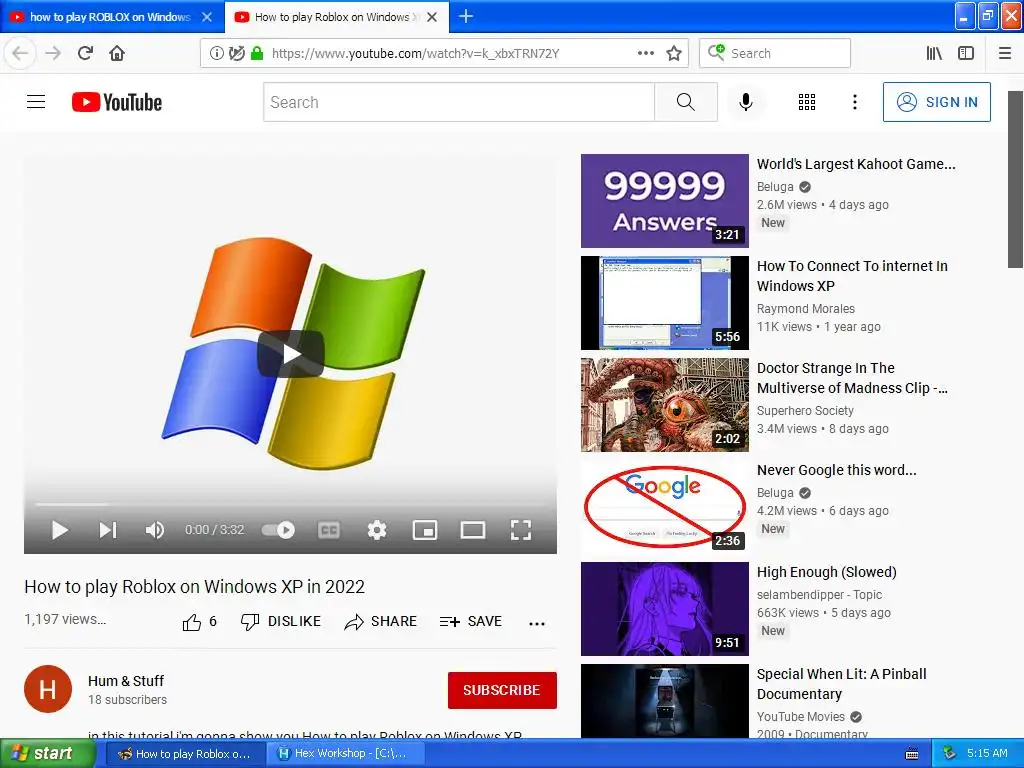Enter full screen mode

(520, 530)
